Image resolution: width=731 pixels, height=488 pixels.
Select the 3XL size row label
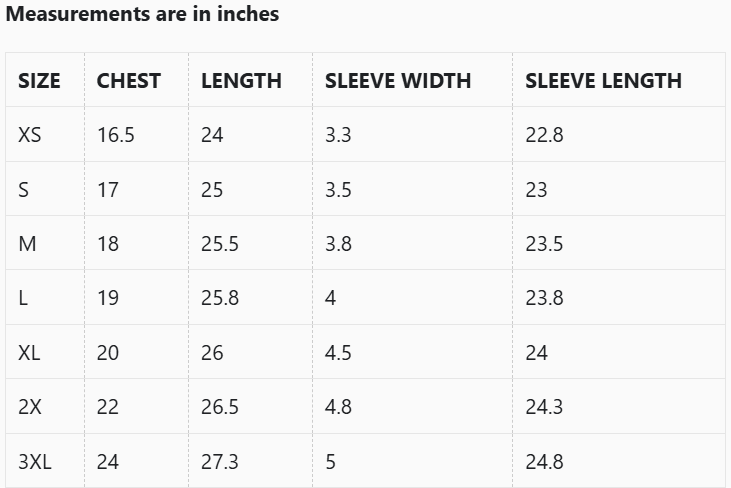pos(36,462)
